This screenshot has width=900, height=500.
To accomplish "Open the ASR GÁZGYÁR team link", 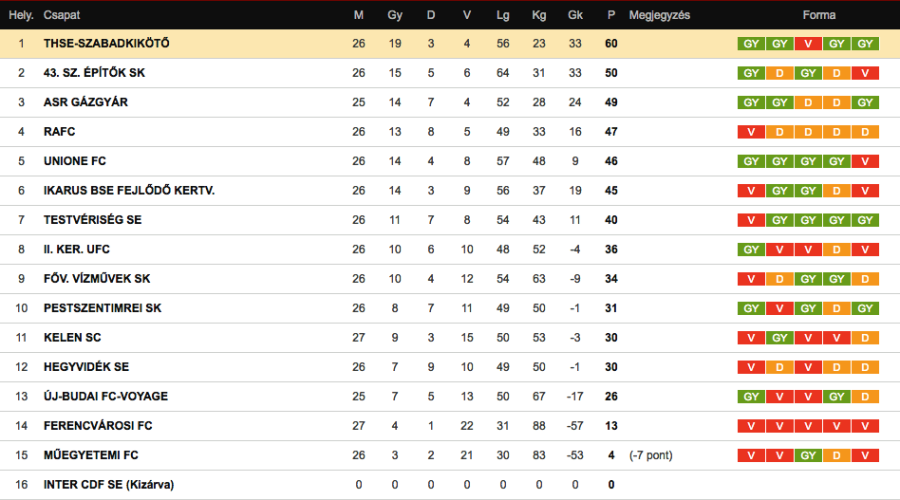I will [85, 102].
